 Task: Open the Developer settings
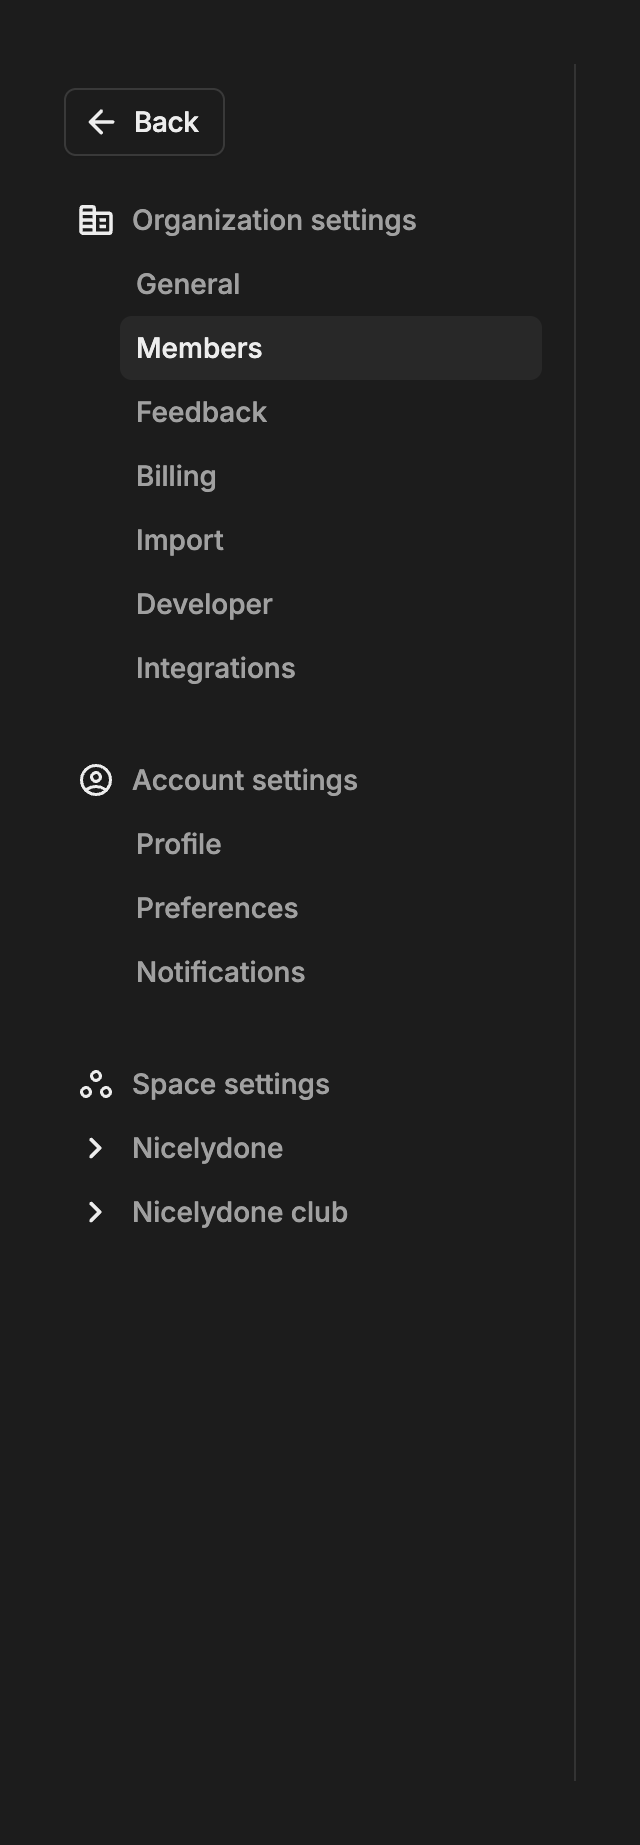(204, 604)
